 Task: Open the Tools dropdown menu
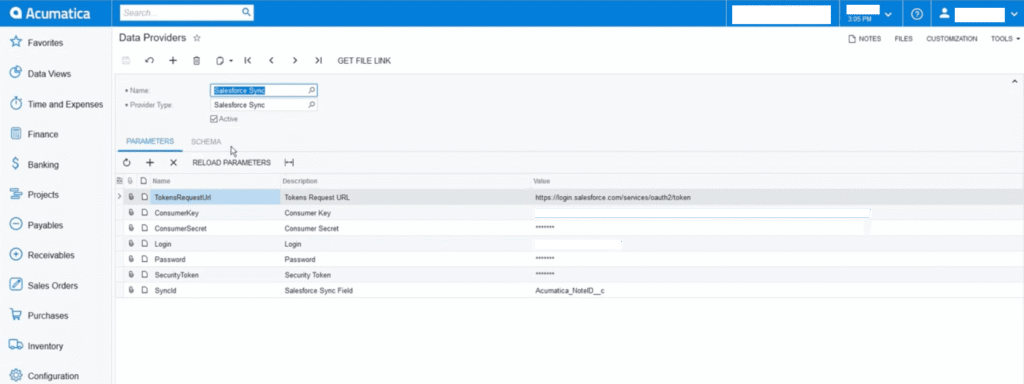click(x=1005, y=39)
